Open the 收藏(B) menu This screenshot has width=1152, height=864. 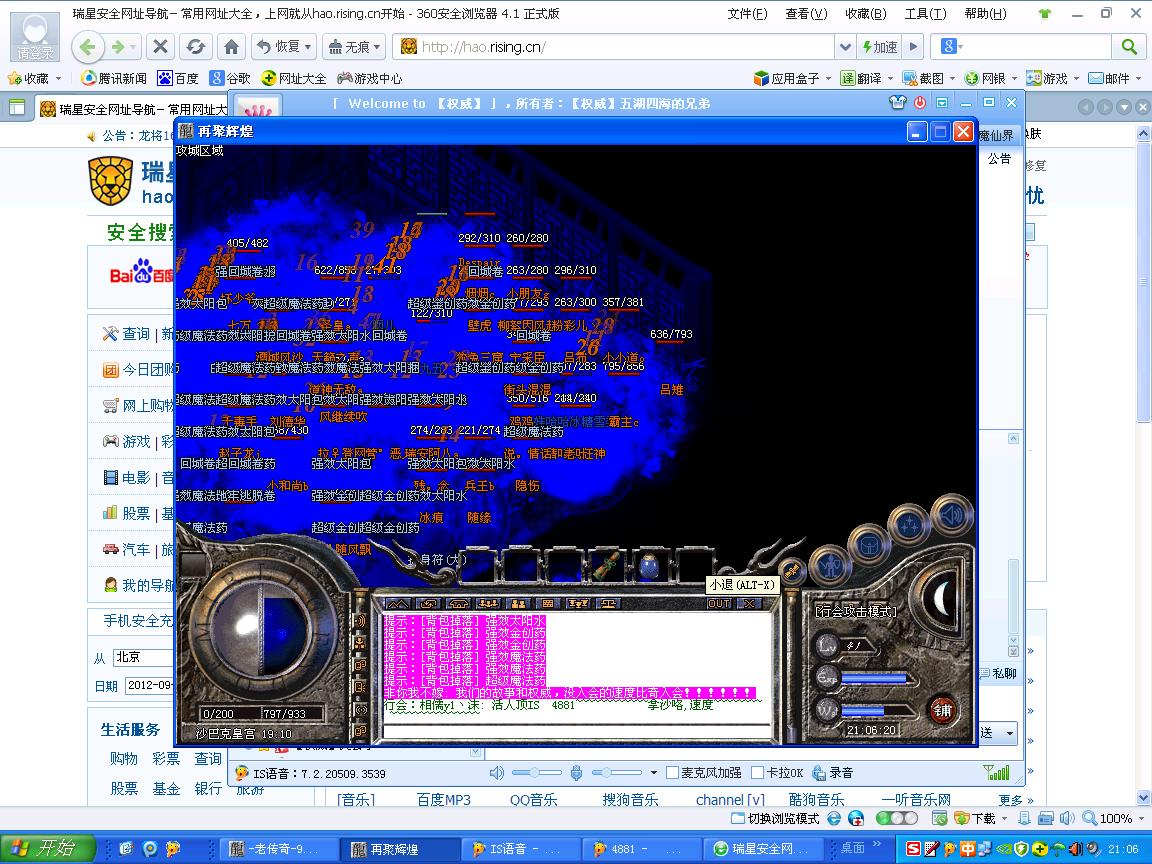(x=865, y=13)
